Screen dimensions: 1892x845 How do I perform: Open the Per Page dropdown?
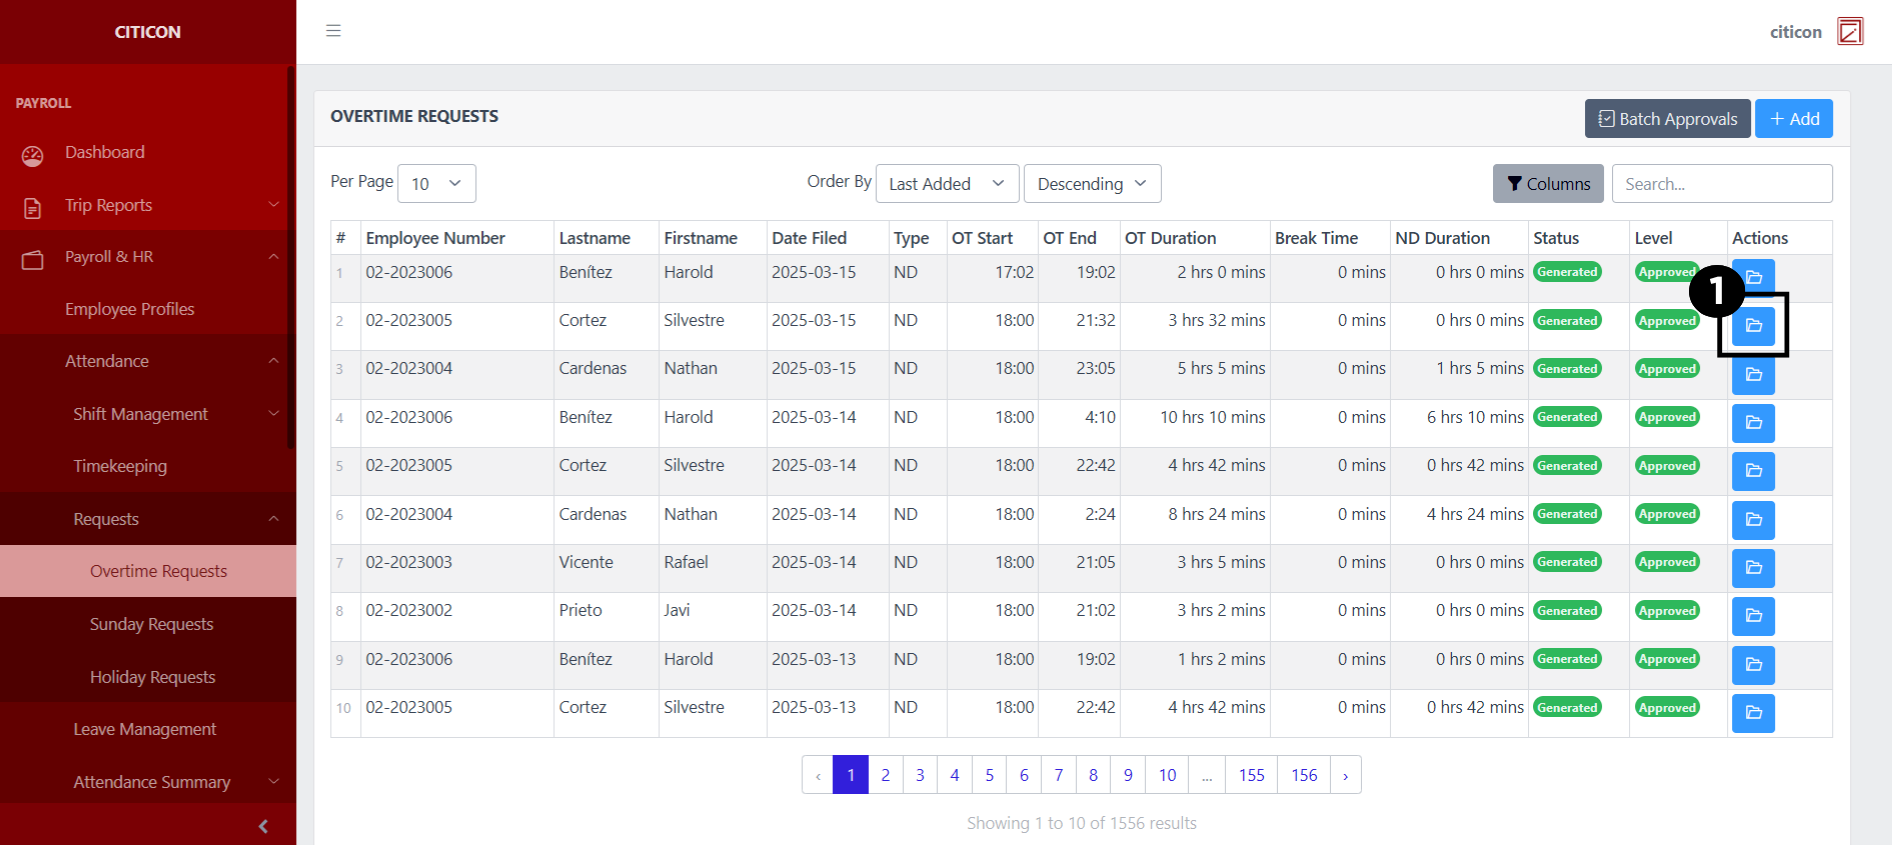[x=436, y=184]
